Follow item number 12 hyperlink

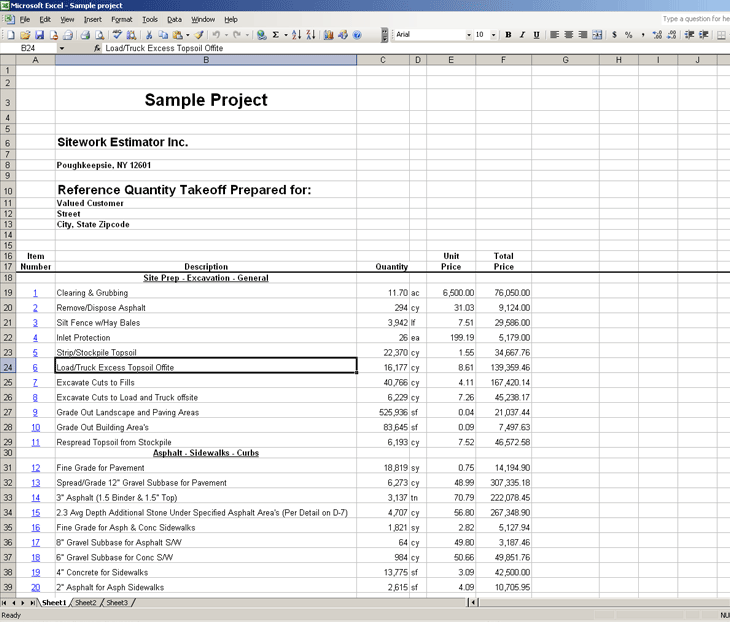(35, 468)
